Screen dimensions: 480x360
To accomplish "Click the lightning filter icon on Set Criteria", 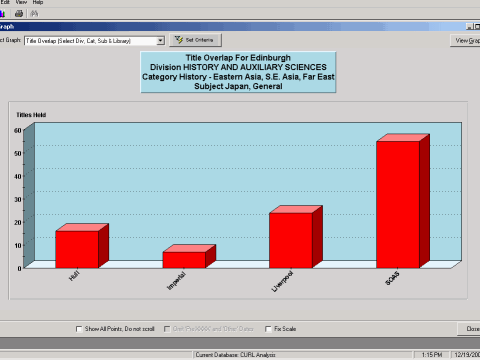I will click(x=179, y=40).
